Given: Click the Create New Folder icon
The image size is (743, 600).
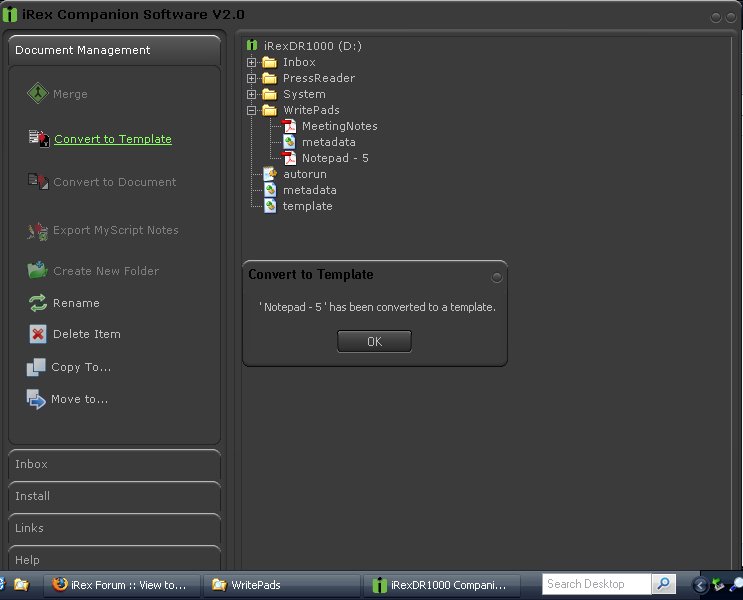Looking at the screenshot, I should (x=37, y=270).
